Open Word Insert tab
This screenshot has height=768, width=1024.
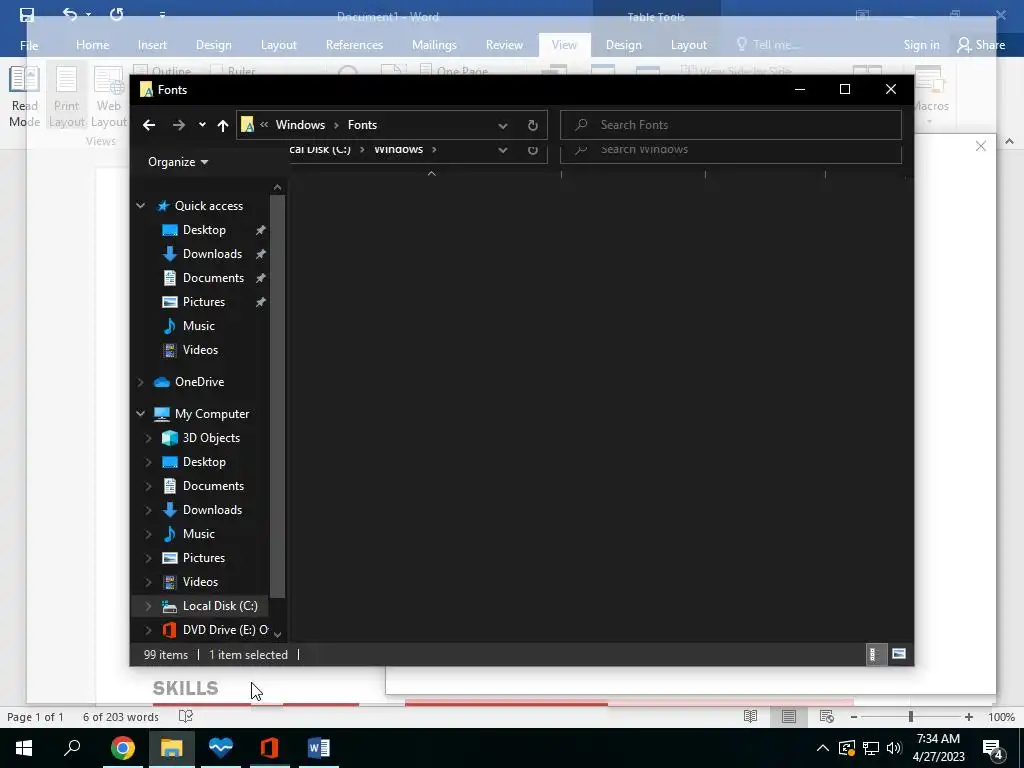[x=152, y=45]
